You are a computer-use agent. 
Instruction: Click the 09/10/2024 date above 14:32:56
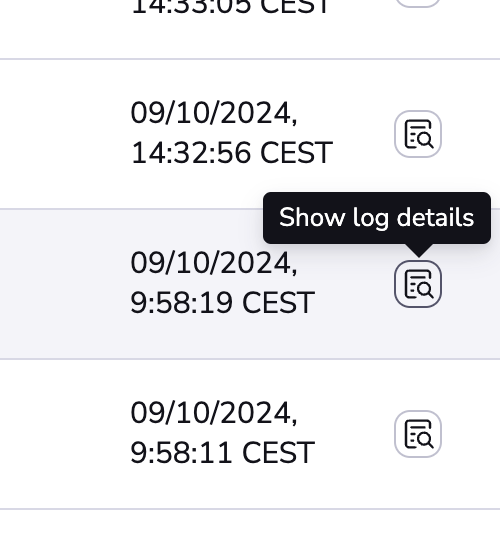tap(214, 113)
